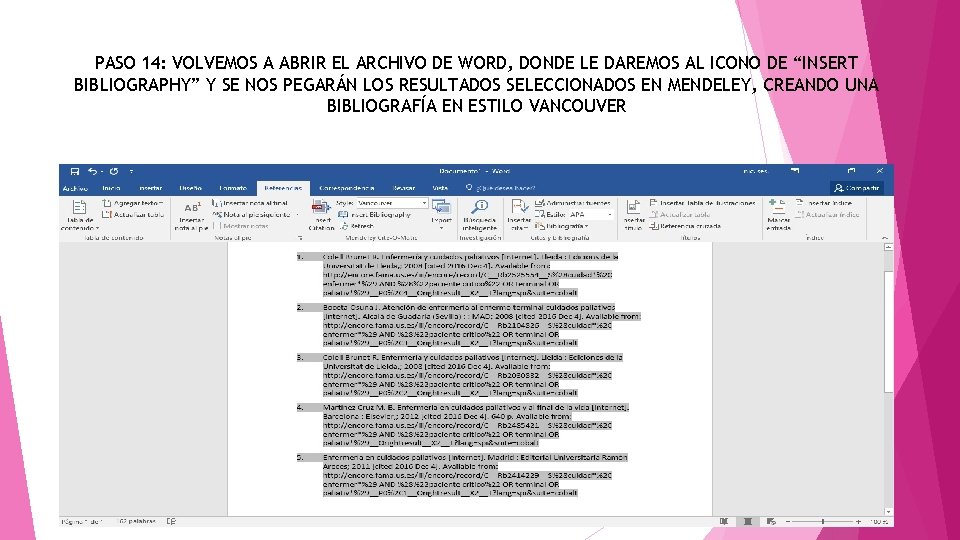Click the Redo/Repeat icon in the title bar

pyautogui.click(x=114, y=171)
